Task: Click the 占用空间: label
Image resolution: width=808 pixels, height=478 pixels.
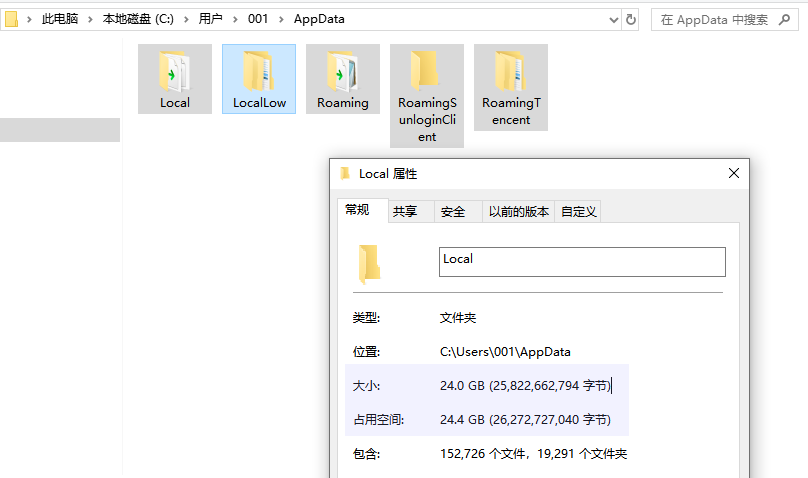Action: click(379, 420)
